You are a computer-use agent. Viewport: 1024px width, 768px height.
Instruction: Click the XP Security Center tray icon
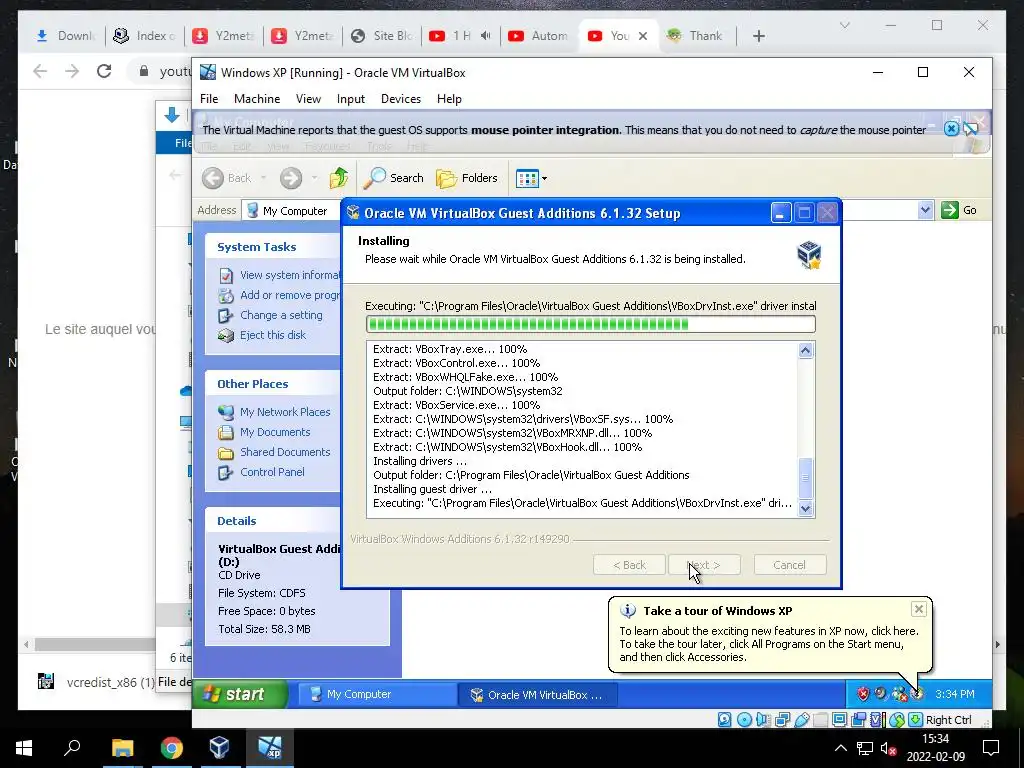[863, 694]
